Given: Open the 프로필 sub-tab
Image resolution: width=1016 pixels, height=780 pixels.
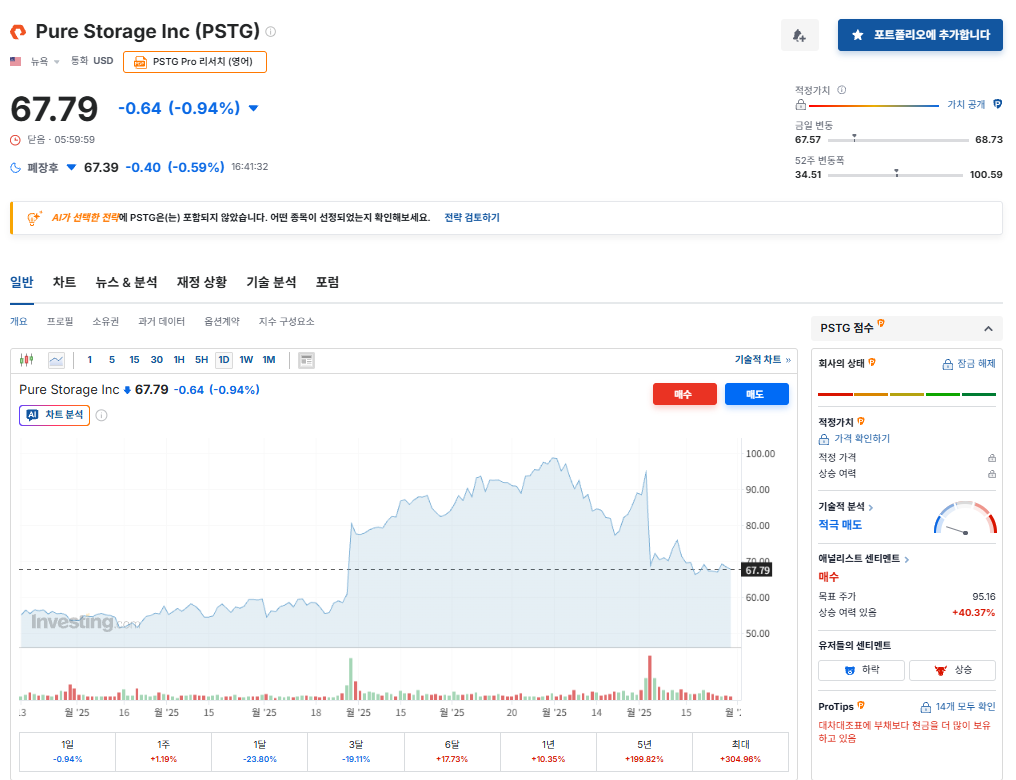Looking at the screenshot, I should 60,321.
